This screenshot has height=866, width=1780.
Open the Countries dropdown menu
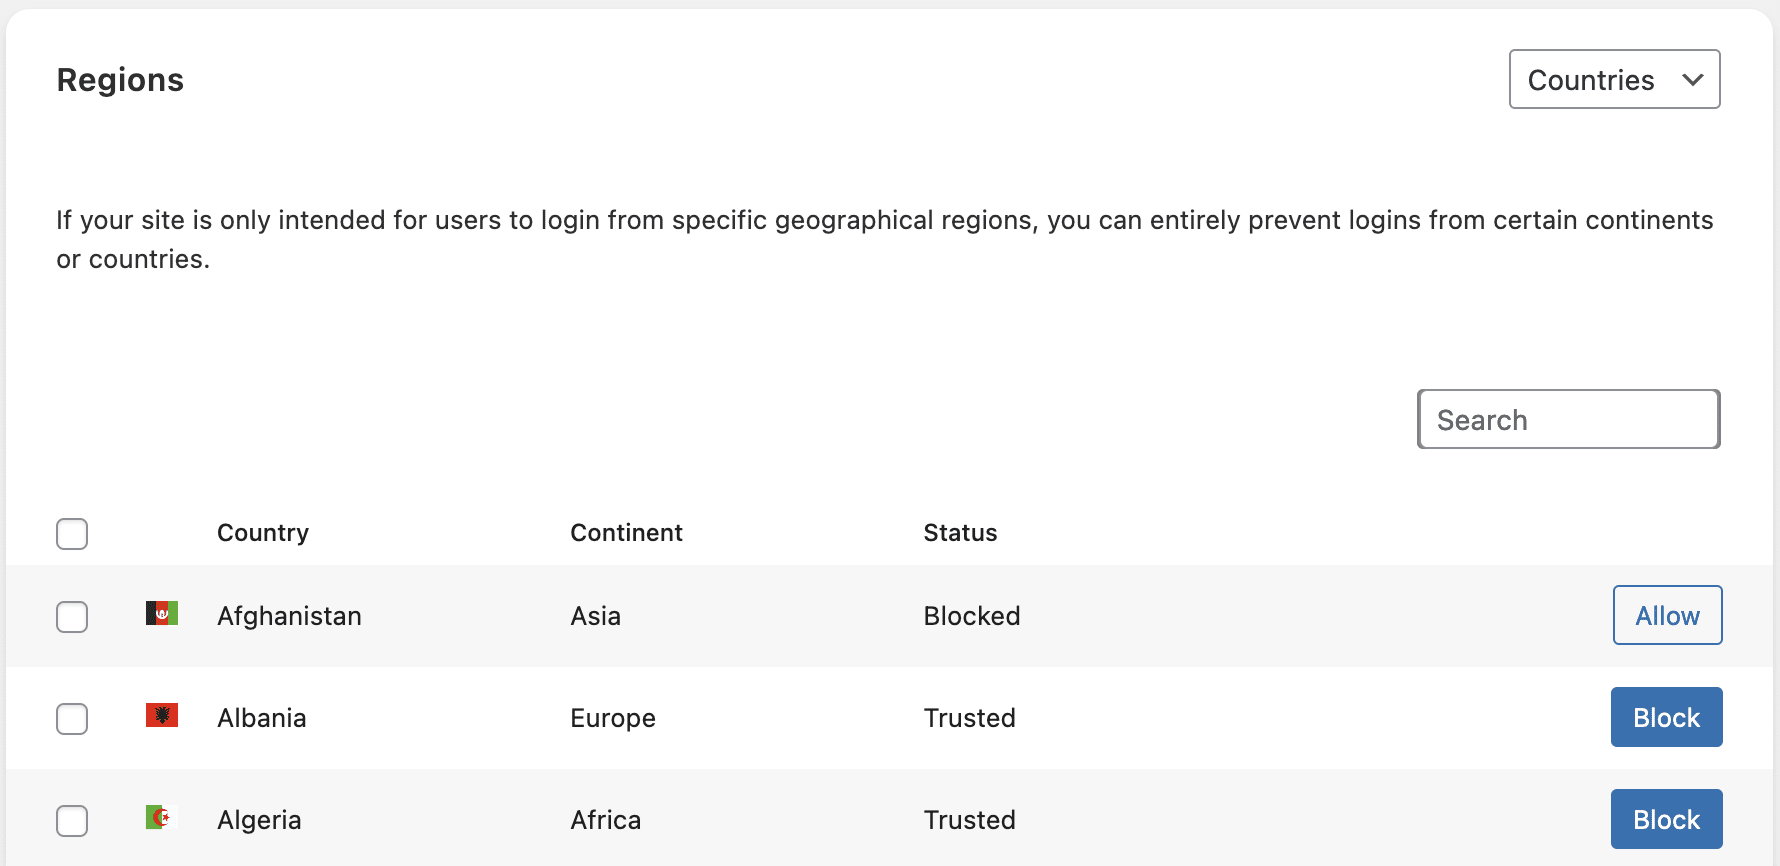coord(1614,80)
